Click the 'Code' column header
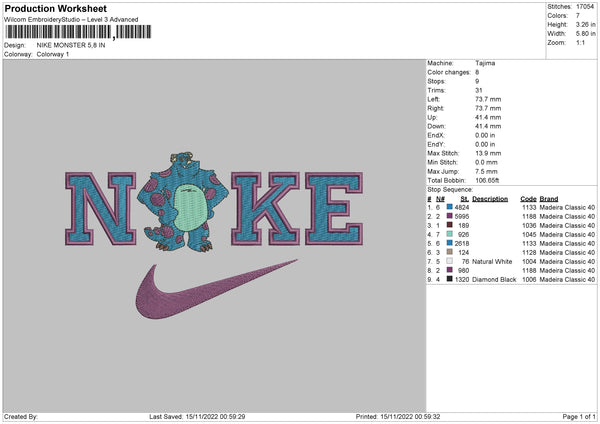 click(528, 199)
